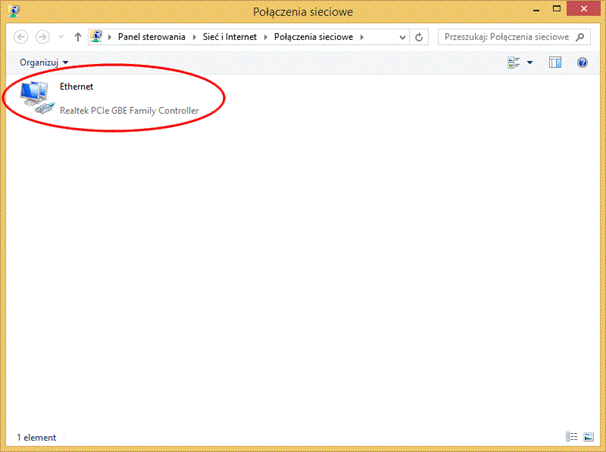Expand arrow after Połączenia sieciowe breadcrumb
This screenshot has height=452, width=606.
pyautogui.click(x=362, y=37)
